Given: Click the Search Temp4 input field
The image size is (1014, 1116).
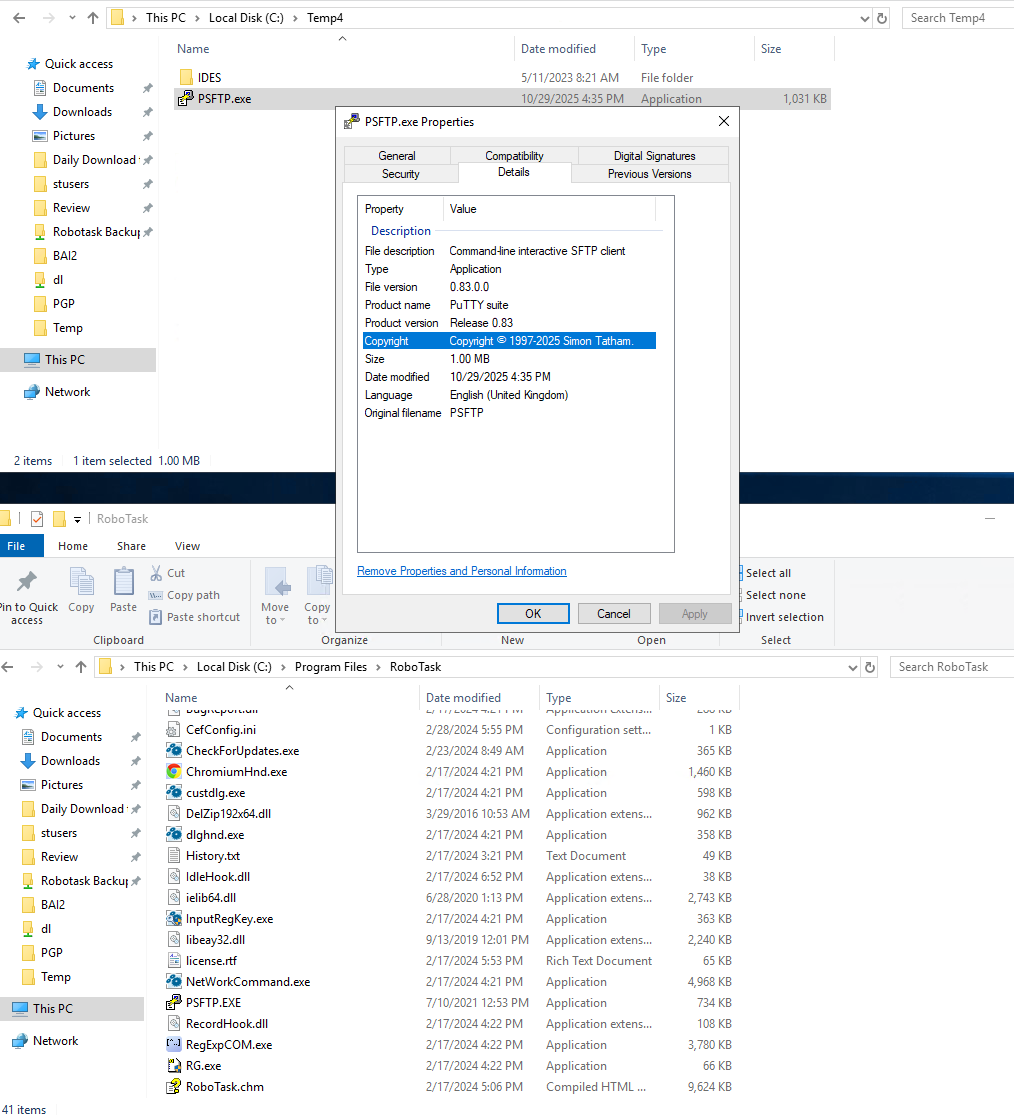Looking at the screenshot, I should coord(957,18).
